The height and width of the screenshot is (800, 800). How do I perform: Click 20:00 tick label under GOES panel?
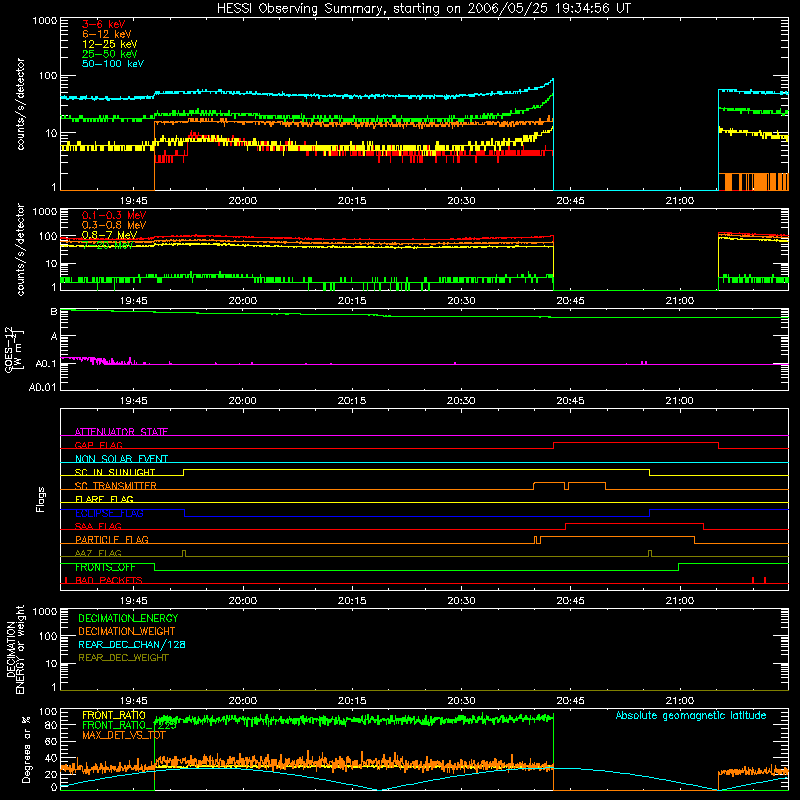[243, 401]
